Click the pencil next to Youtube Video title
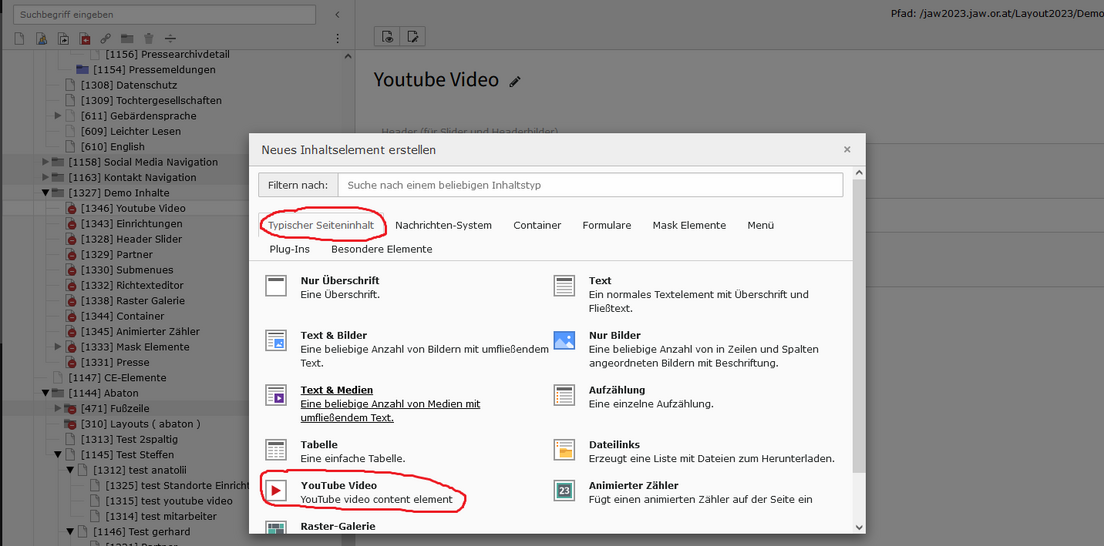The height and width of the screenshot is (546, 1104). point(515,81)
